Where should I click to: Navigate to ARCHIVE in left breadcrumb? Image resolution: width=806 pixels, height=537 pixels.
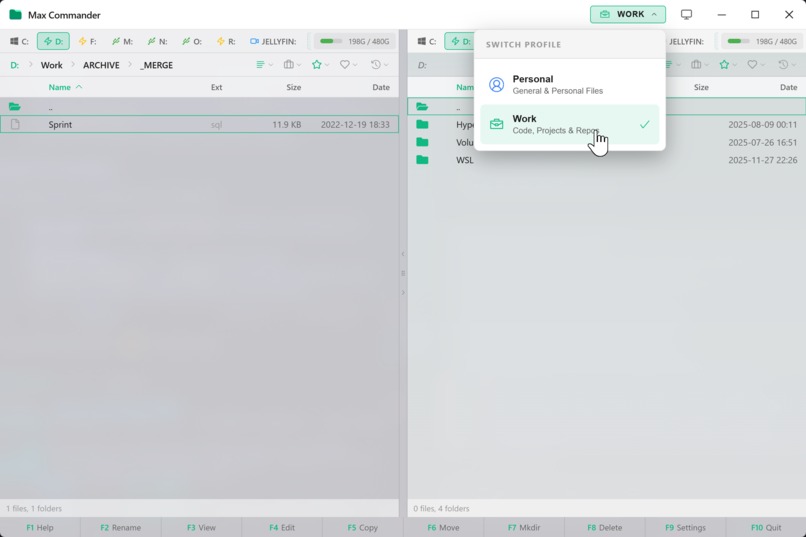click(101, 65)
